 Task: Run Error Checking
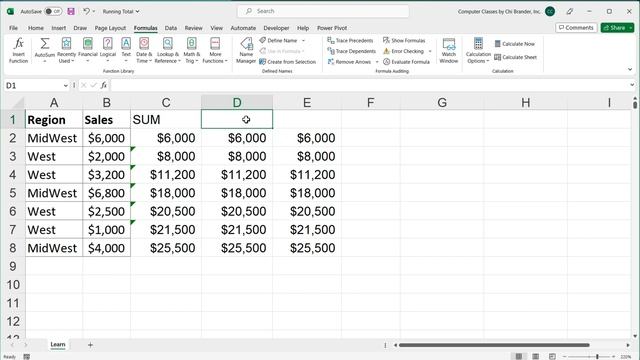click(403, 51)
